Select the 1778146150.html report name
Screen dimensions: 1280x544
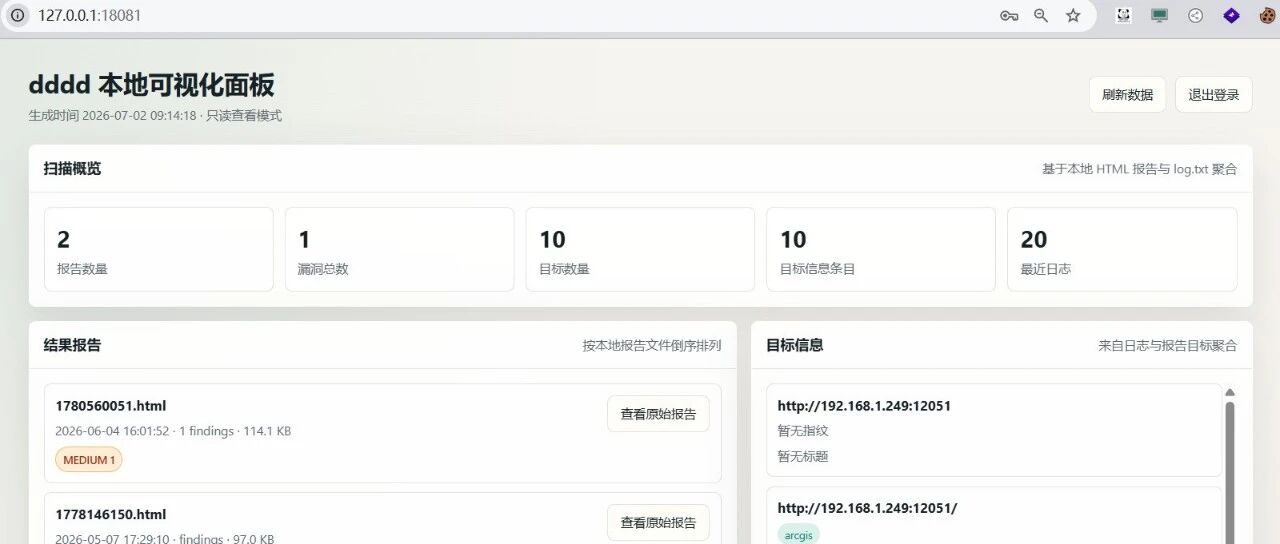111,514
